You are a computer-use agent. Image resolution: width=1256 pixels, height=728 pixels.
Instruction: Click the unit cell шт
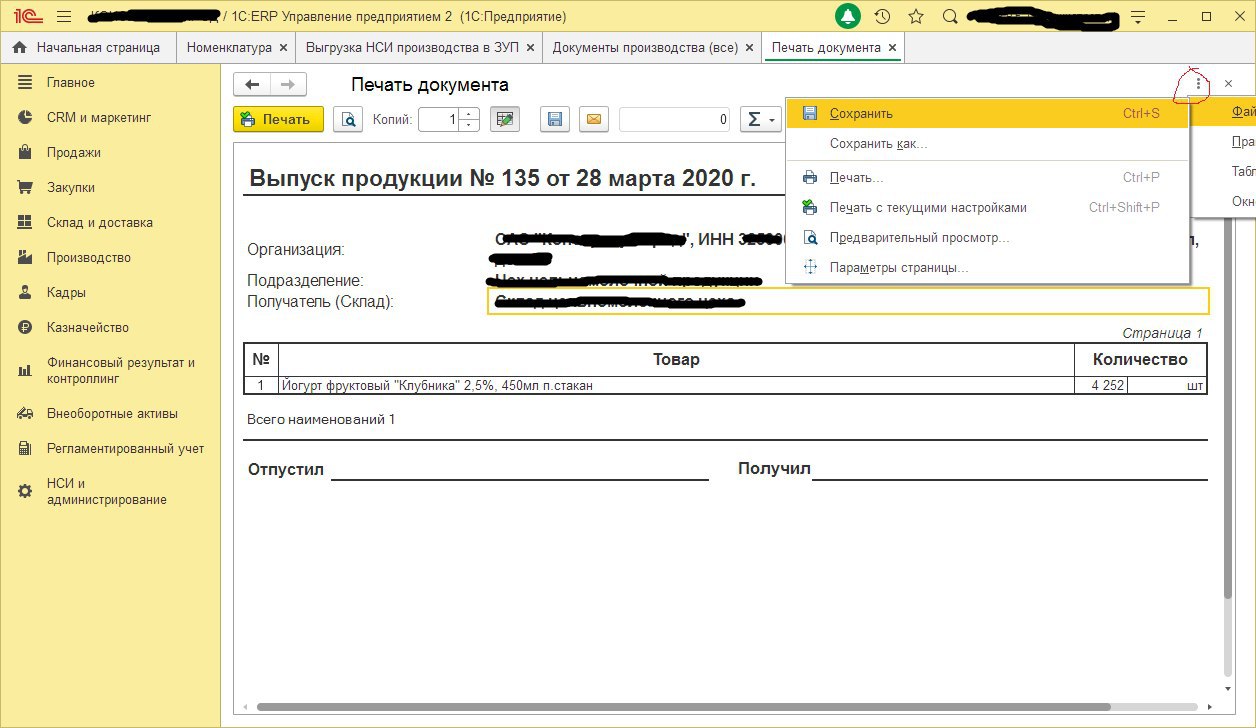pyautogui.click(x=1167, y=385)
